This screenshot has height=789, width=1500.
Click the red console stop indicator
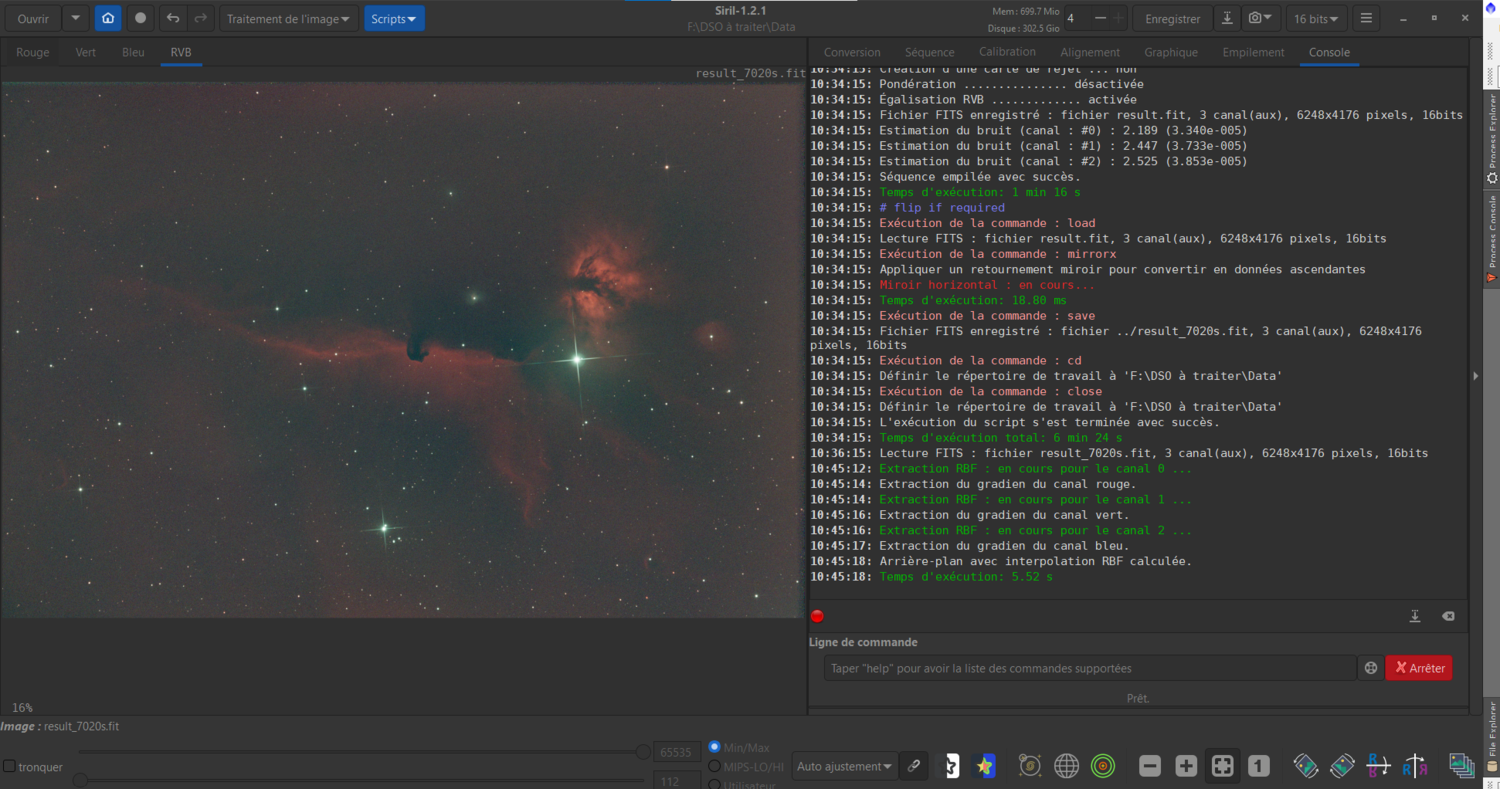pos(817,616)
